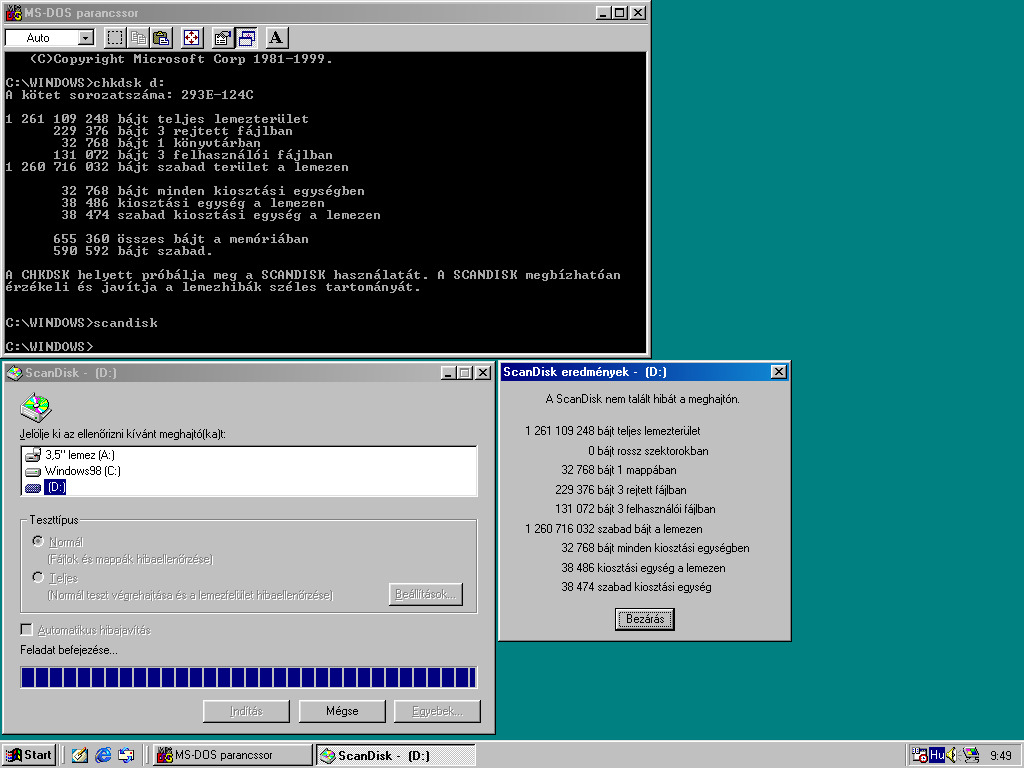1024x768 pixels.
Task: Open Outlook Express quick launch icon
Action: 127,756
